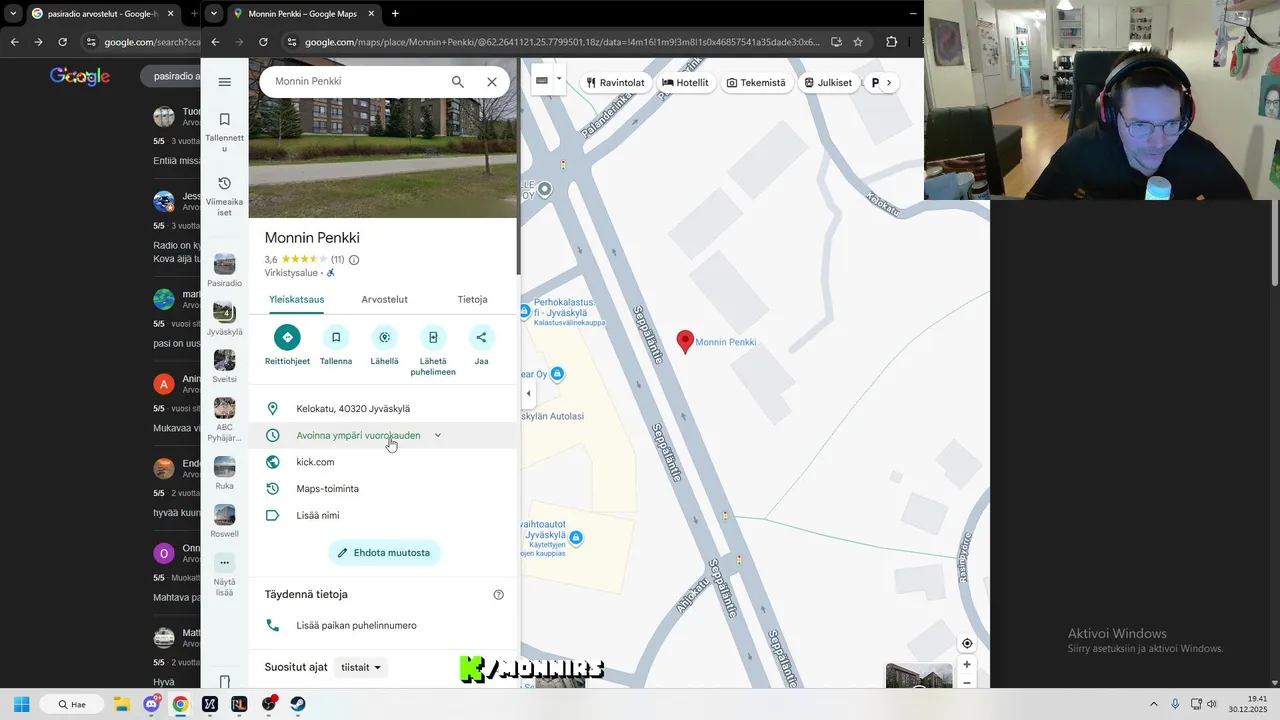
Task: Open File Explorer from the taskbar
Action: (122, 704)
